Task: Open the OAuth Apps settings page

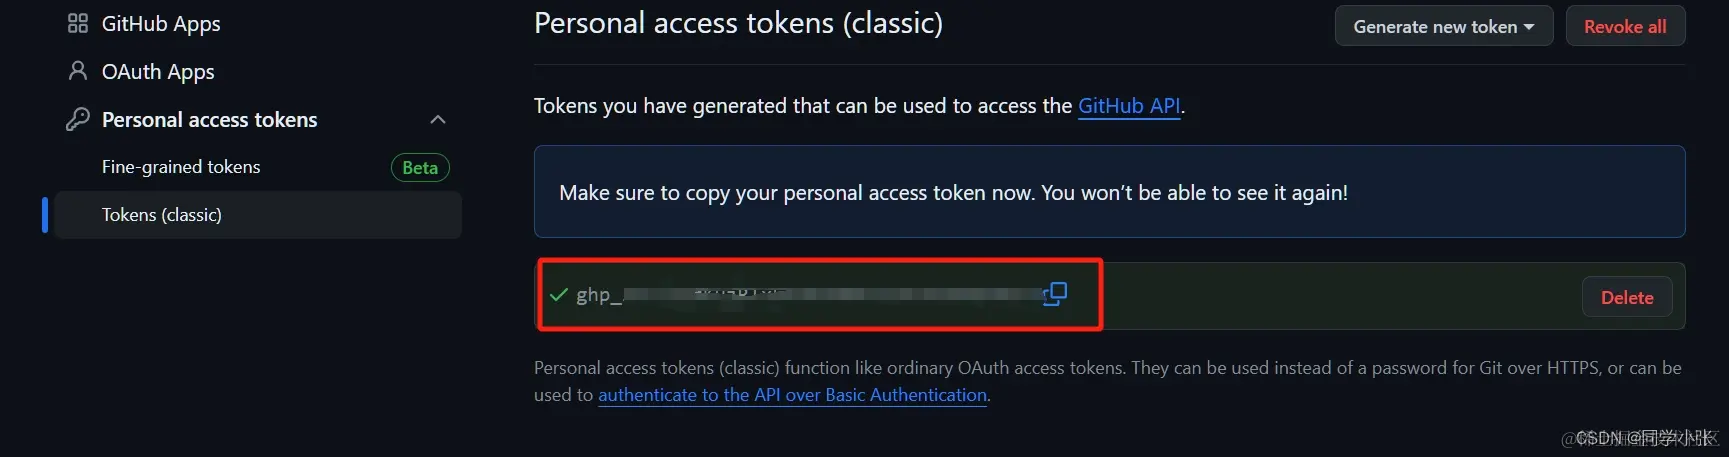Action: click(x=158, y=71)
